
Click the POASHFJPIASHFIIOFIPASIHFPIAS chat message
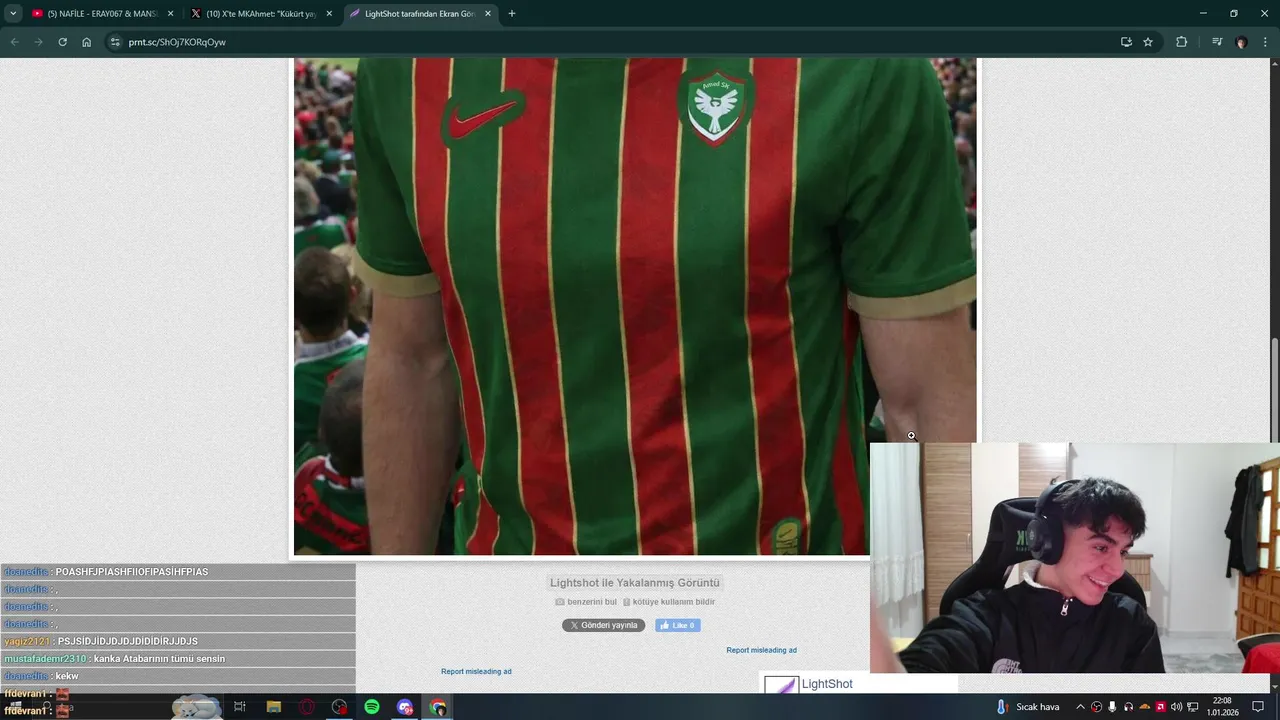tap(132, 572)
